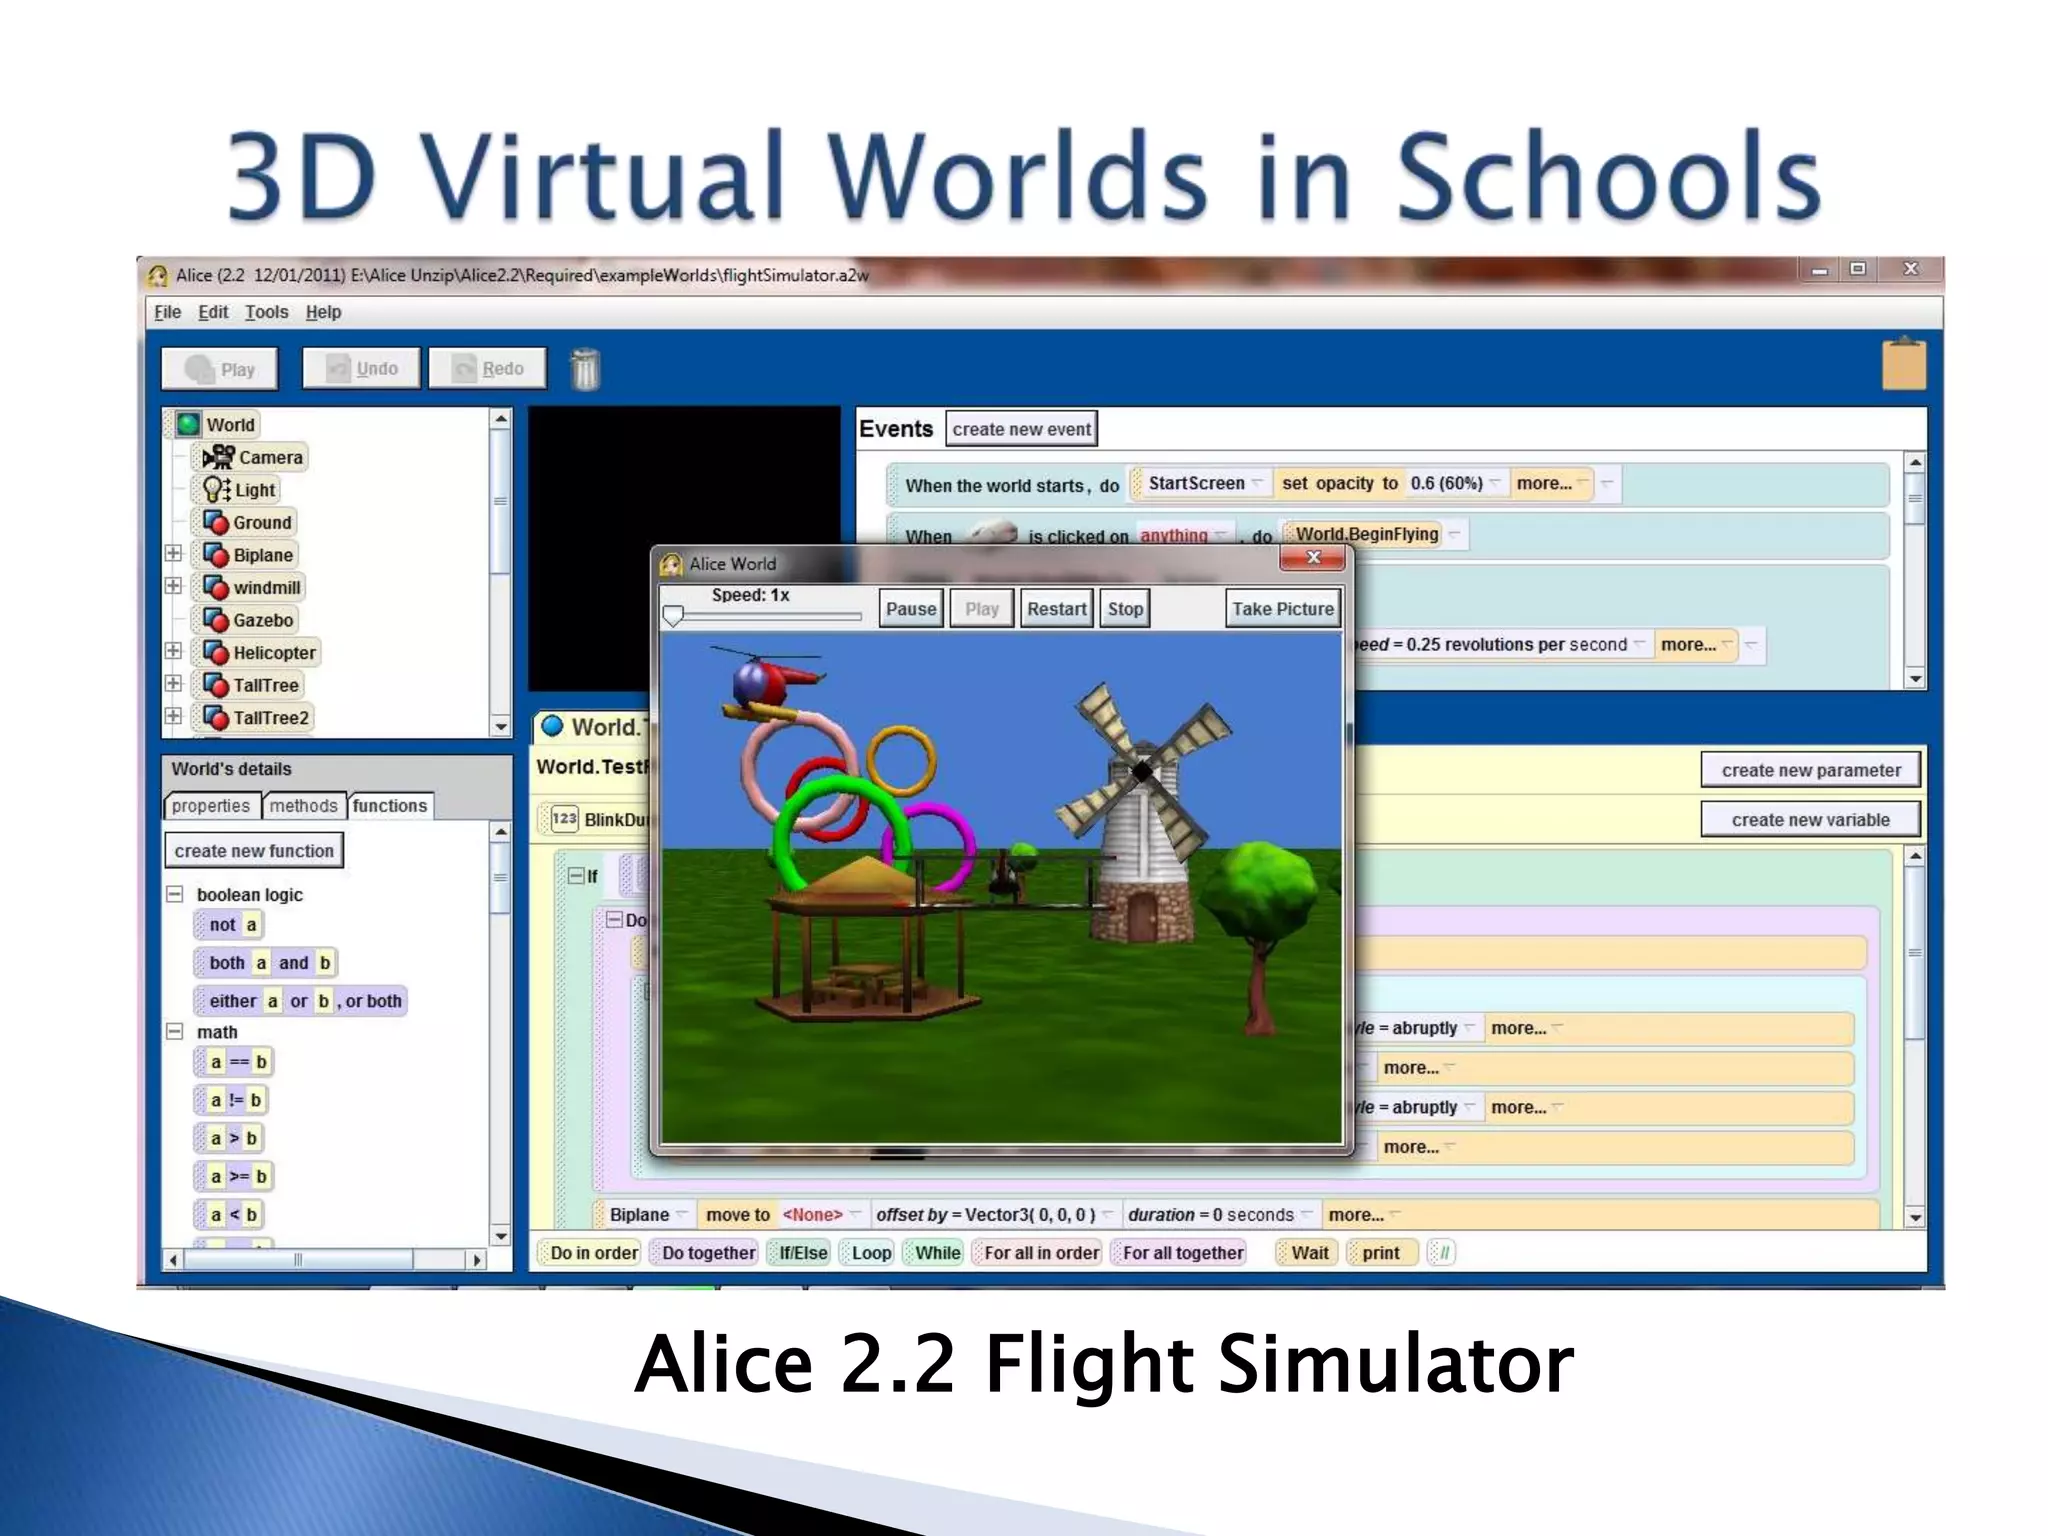2048x1536 pixels.
Task: Open the Help menu
Action: pos(323,312)
